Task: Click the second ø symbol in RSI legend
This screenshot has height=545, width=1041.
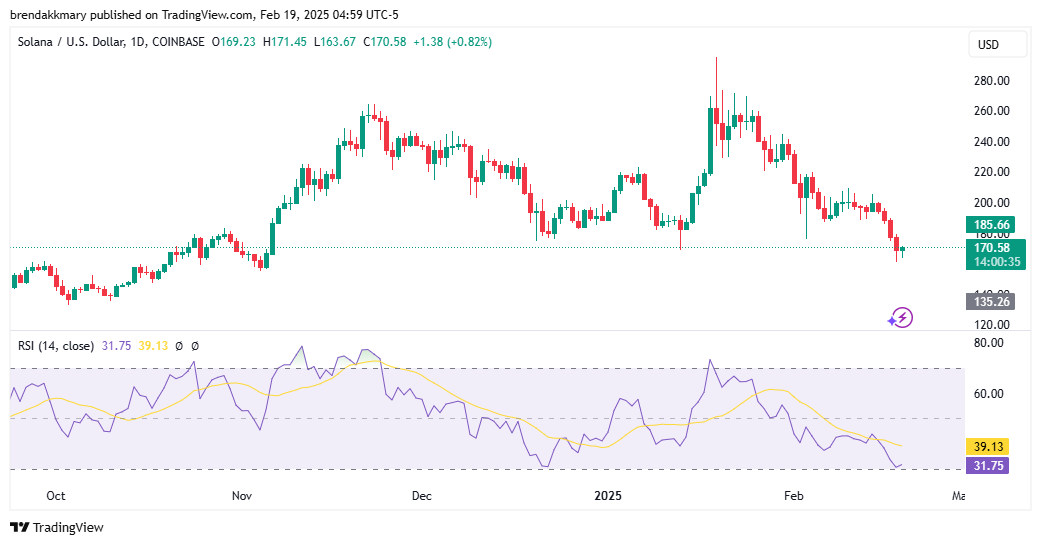Action: pos(195,346)
